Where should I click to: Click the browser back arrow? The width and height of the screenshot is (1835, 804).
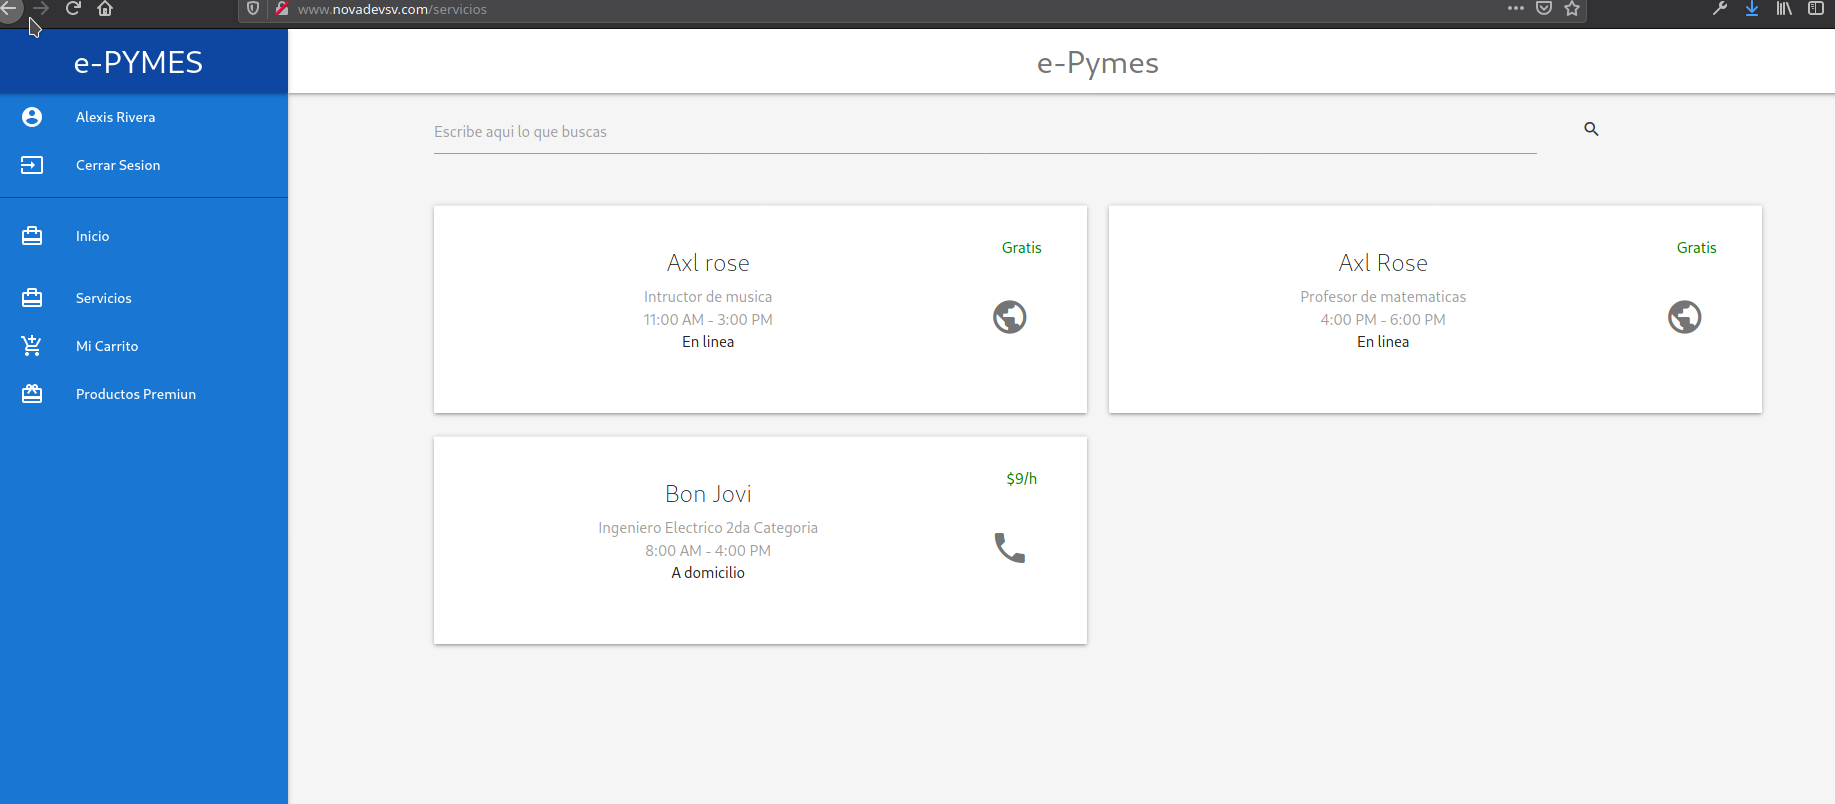[x=9, y=9]
